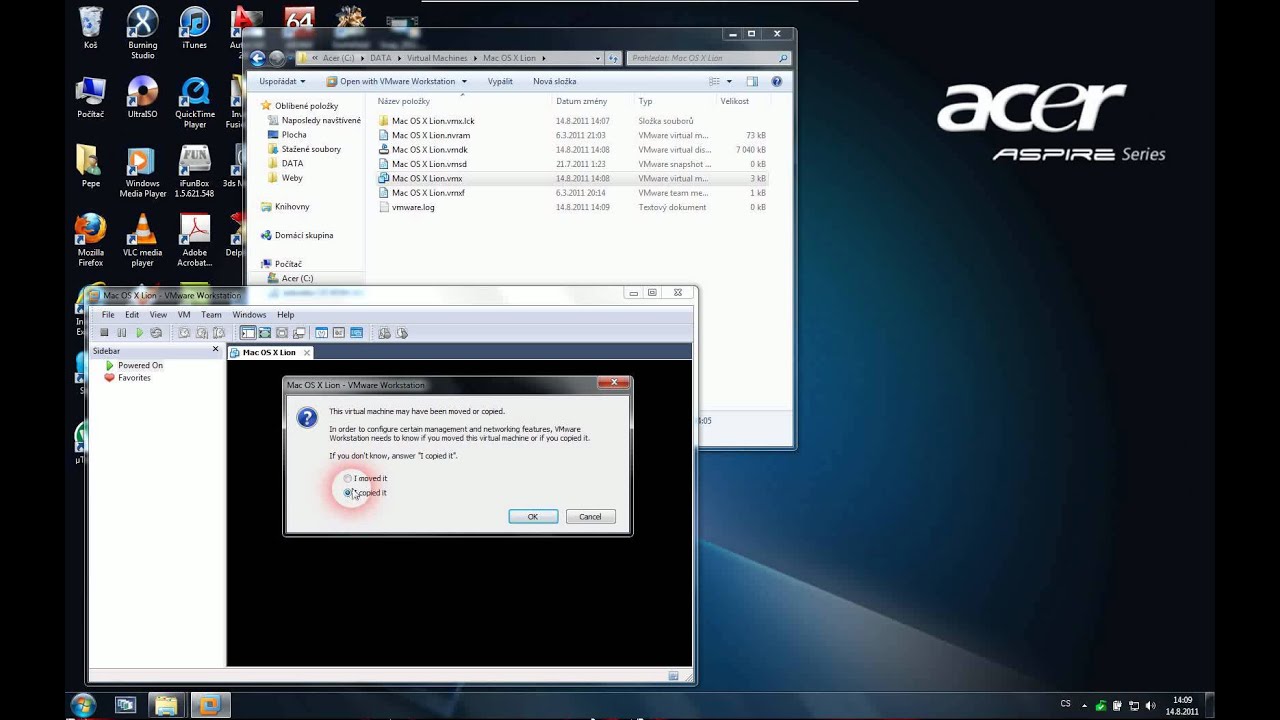The height and width of the screenshot is (720, 1280).
Task: Click the UltraISO desktop icon
Action: (142, 97)
